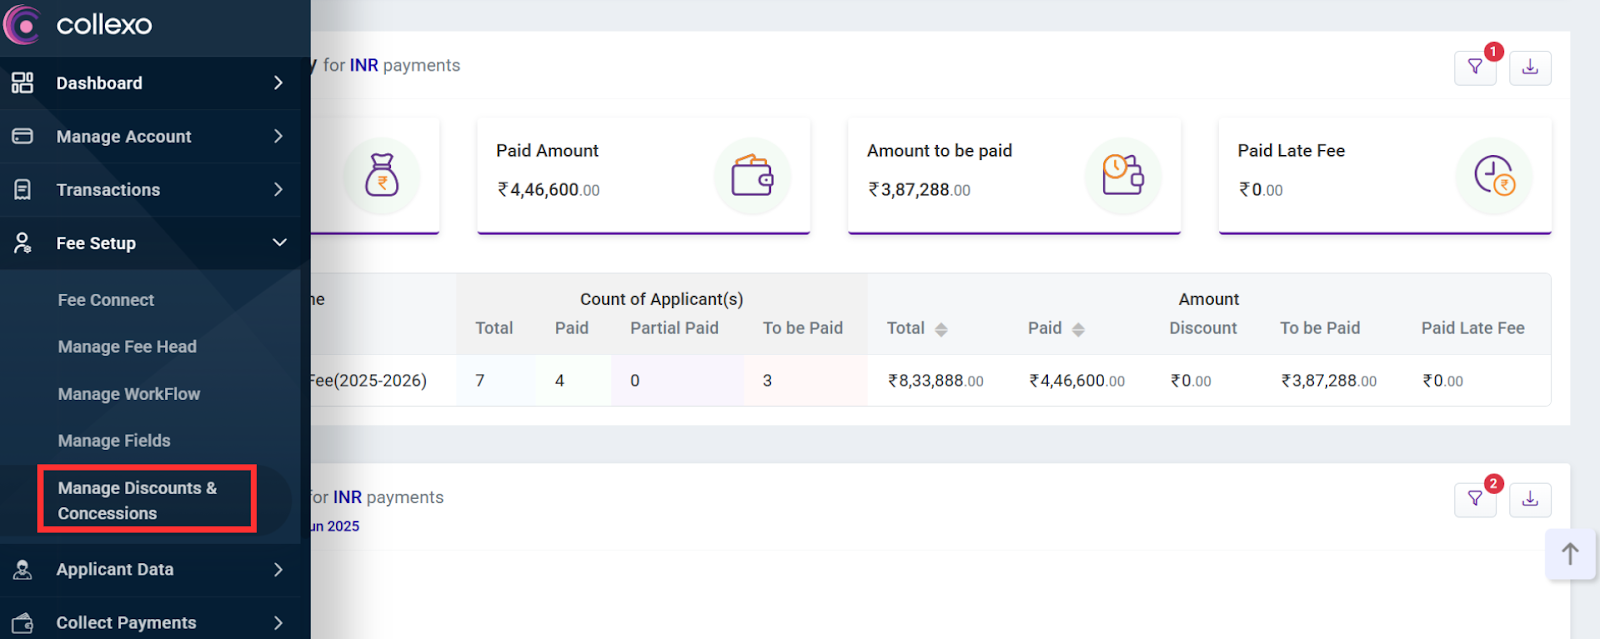Click the Dashboard grid icon in sidebar
This screenshot has width=1600, height=639.
pyautogui.click(x=22, y=83)
